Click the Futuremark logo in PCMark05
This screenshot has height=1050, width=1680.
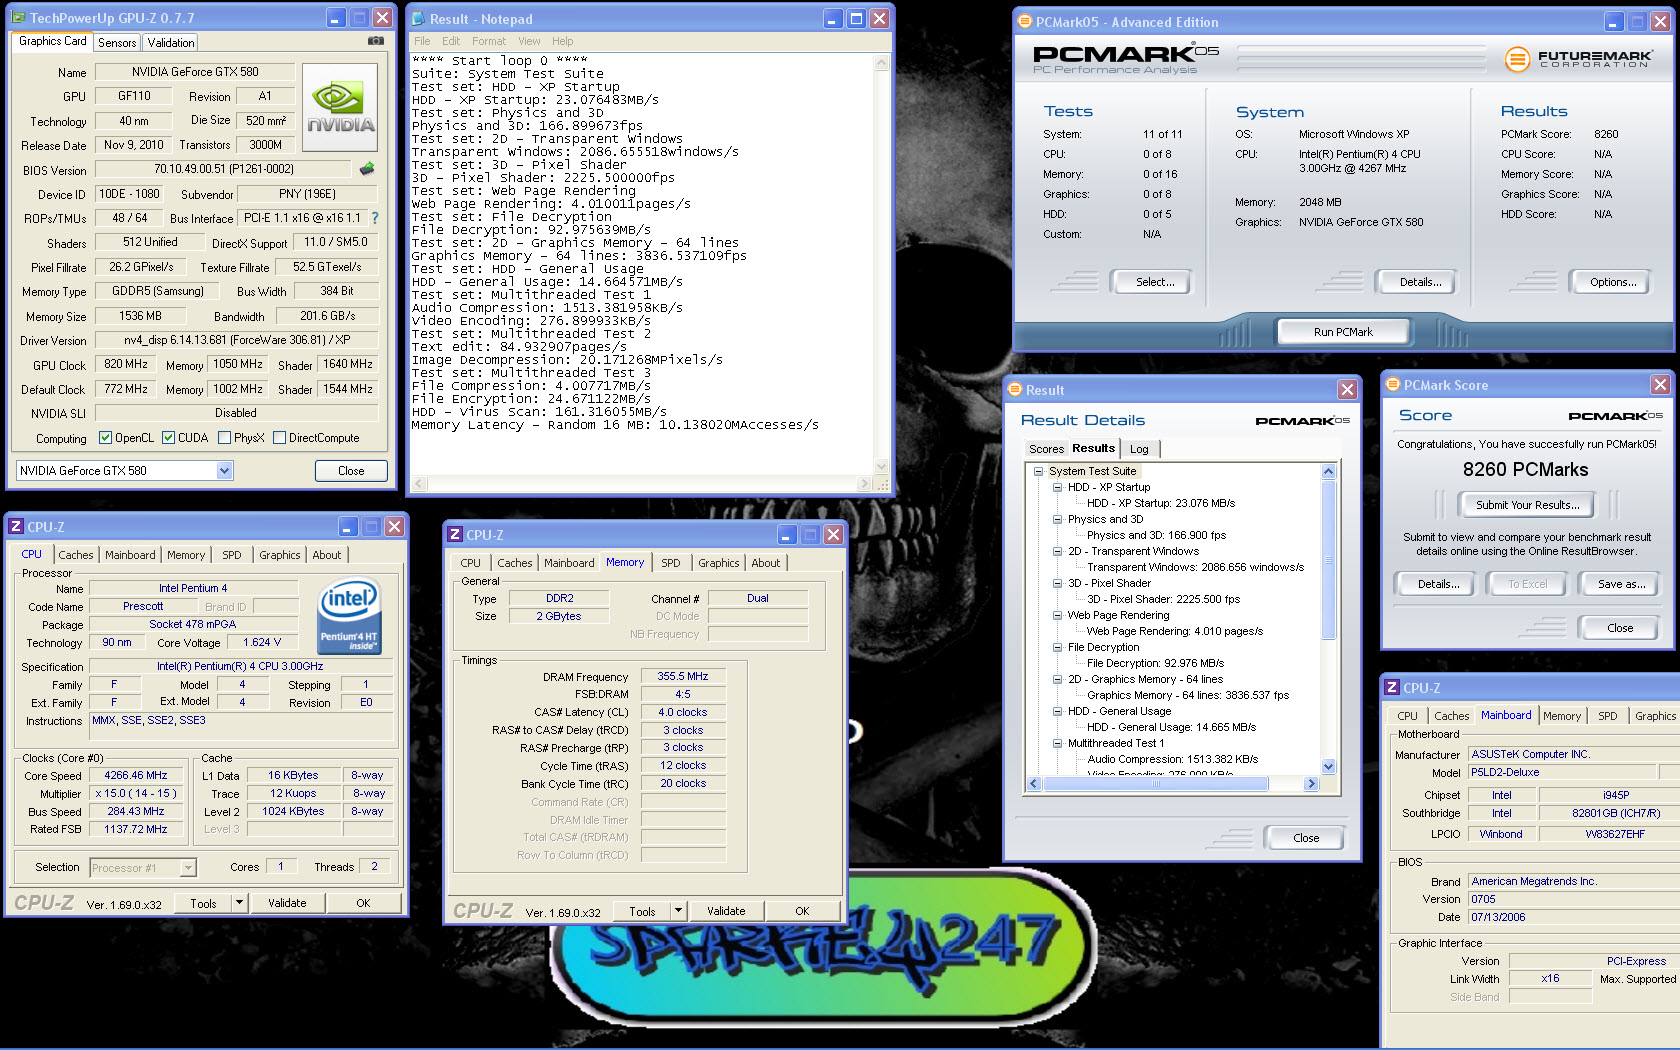(x=1578, y=59)
